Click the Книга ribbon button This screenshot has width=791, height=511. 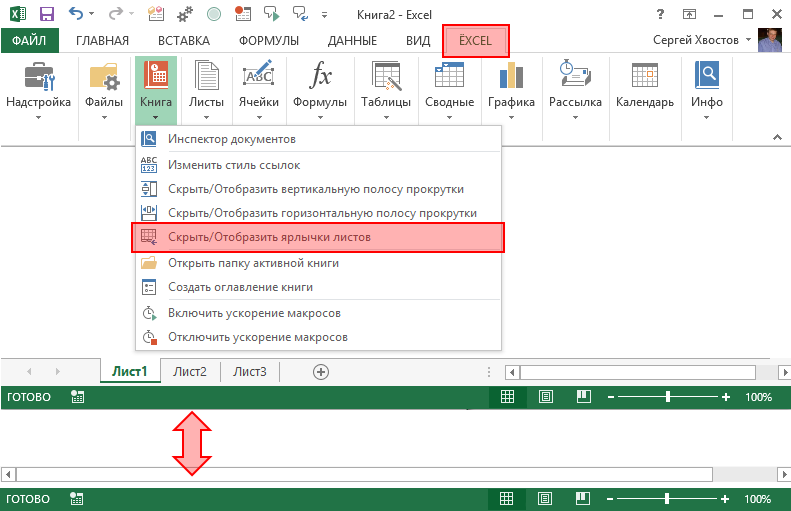(x=156, y=91)
